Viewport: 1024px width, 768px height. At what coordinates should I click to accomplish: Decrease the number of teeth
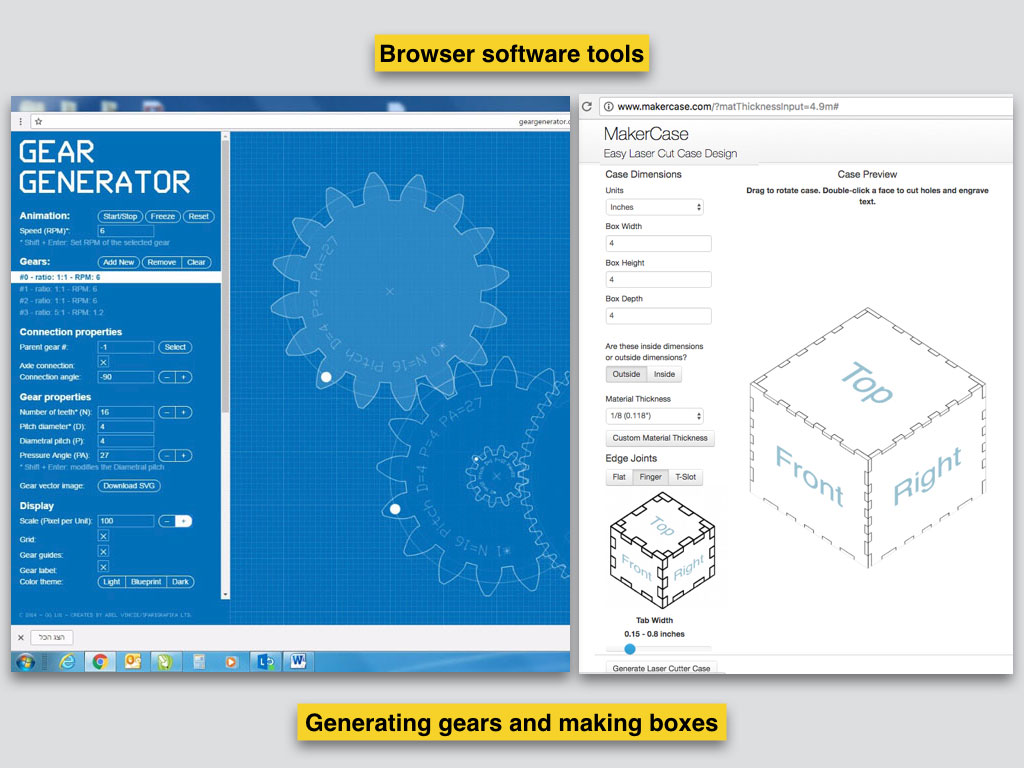pyautogui.click(x=167, y=413)
